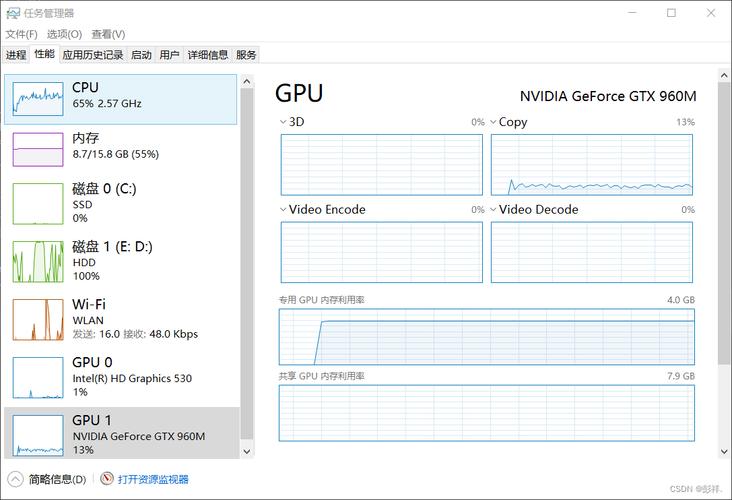Click 'Intel(R) HD Graphics 530' text
Viewport: 732px width, 500px height.
click(x=132, y=378)
